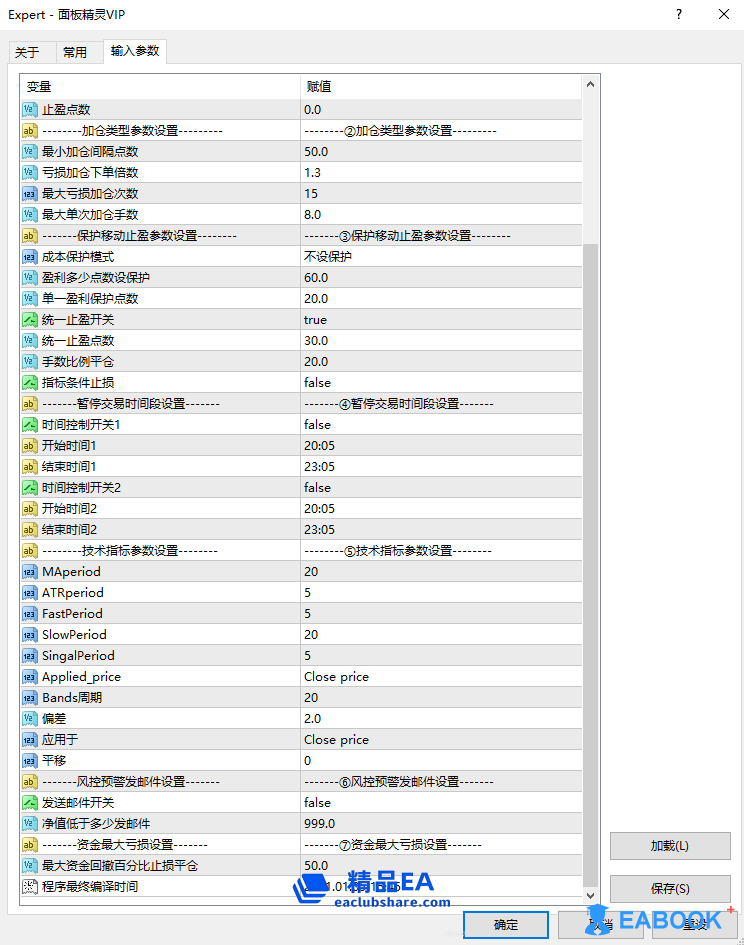Click the integer icon beside FastPeriod
Screen dimensions: 744x945
30,614
